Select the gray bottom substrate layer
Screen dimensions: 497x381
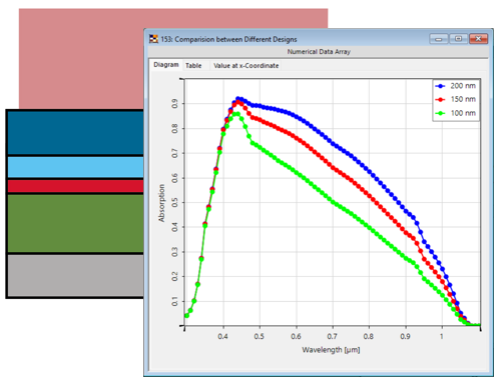pos(76,276)
